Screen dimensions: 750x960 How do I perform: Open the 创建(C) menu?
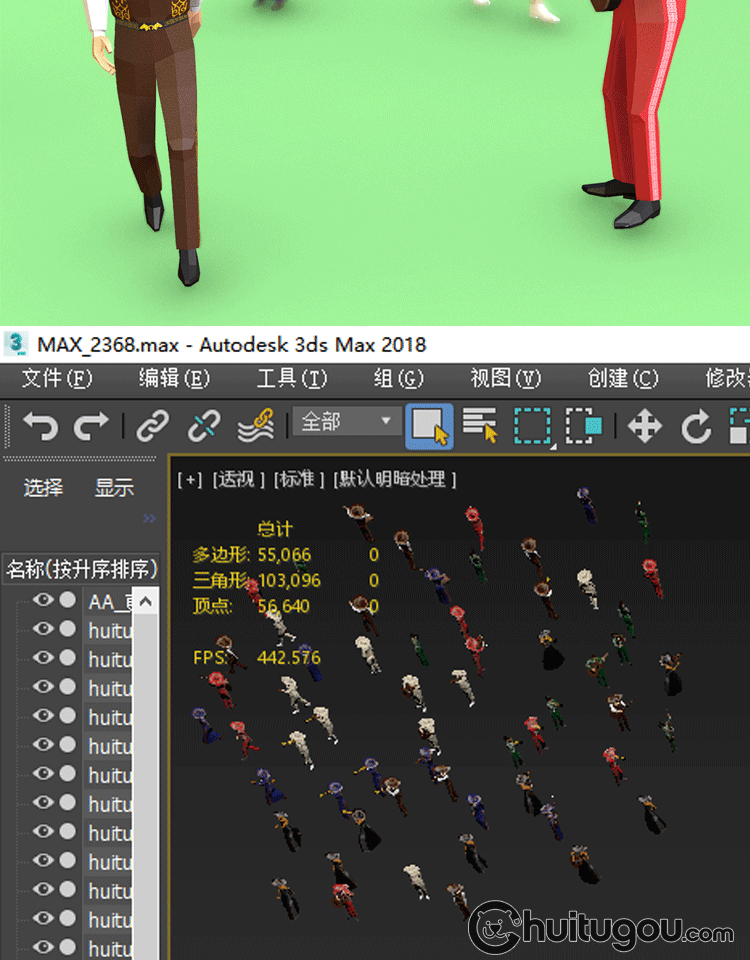pyautogui.click(x=623, y=378)
